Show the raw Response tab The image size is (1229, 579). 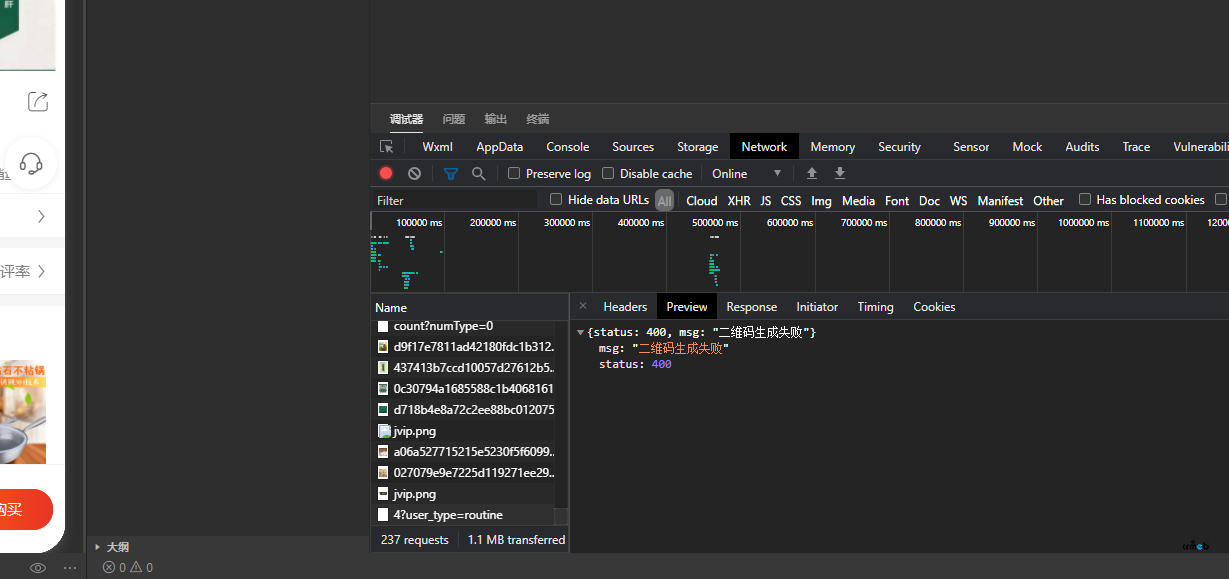pos(752,307)
